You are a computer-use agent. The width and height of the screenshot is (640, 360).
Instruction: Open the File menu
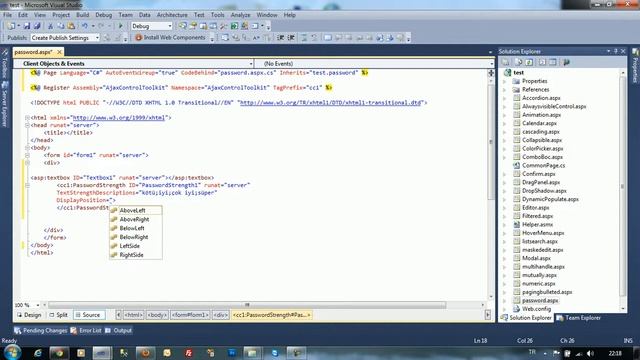tap(7, 15)
